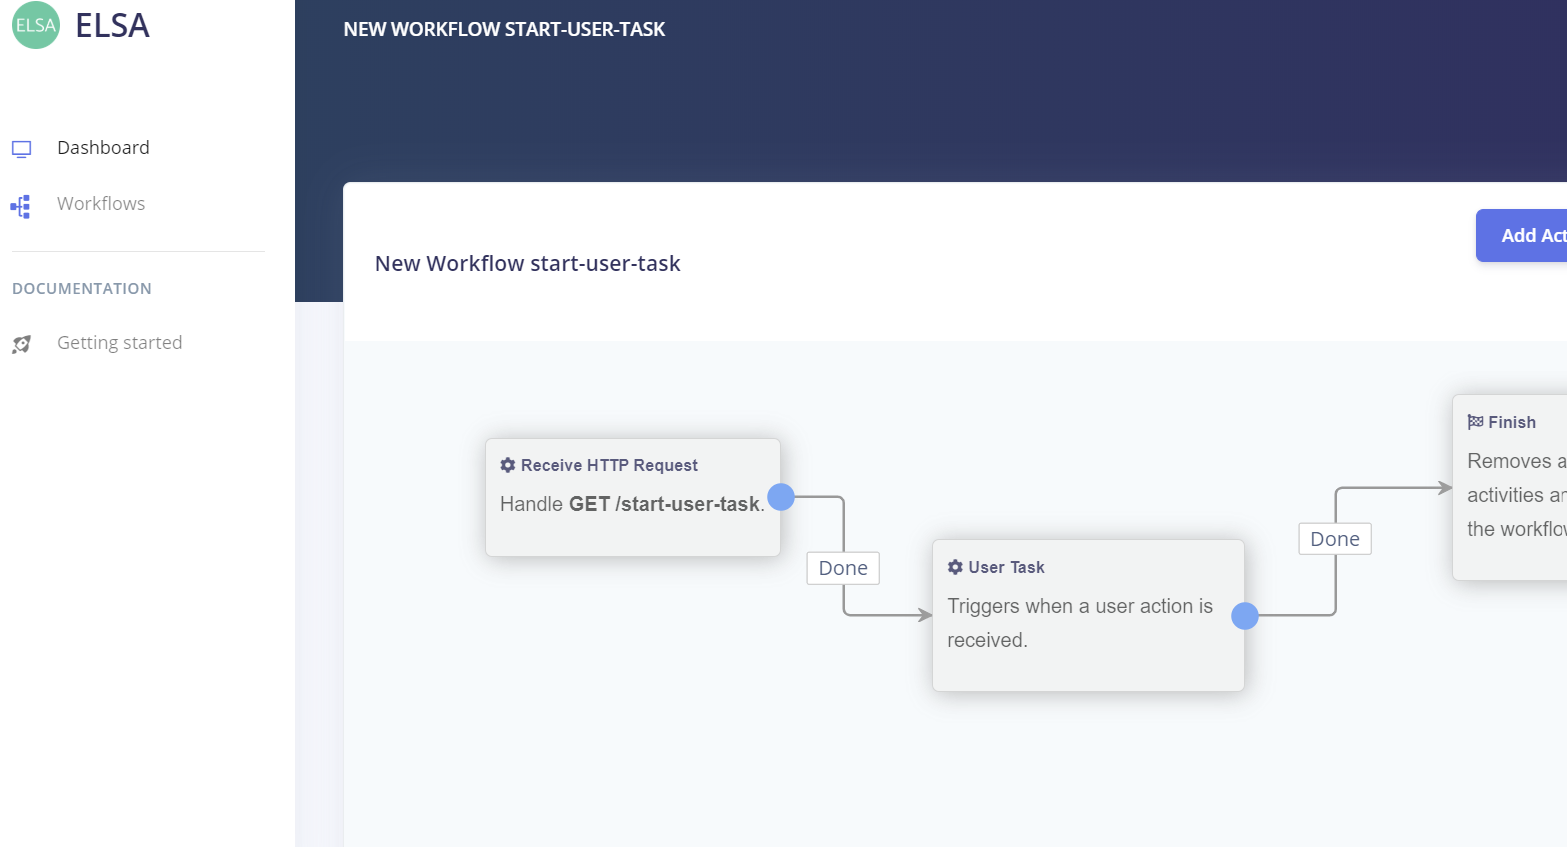The image size is (1567, 847).
Task: Select the monitor icon beside Dashboard
Action: click(21, 147)
